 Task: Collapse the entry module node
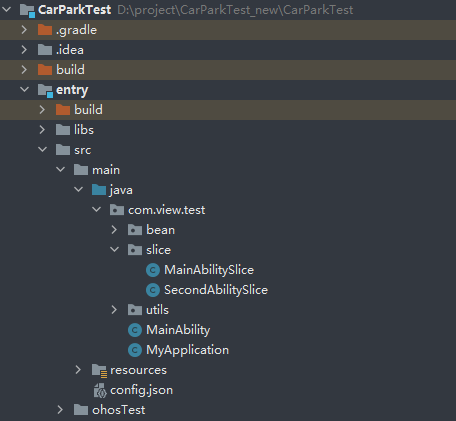click(24, 89)
